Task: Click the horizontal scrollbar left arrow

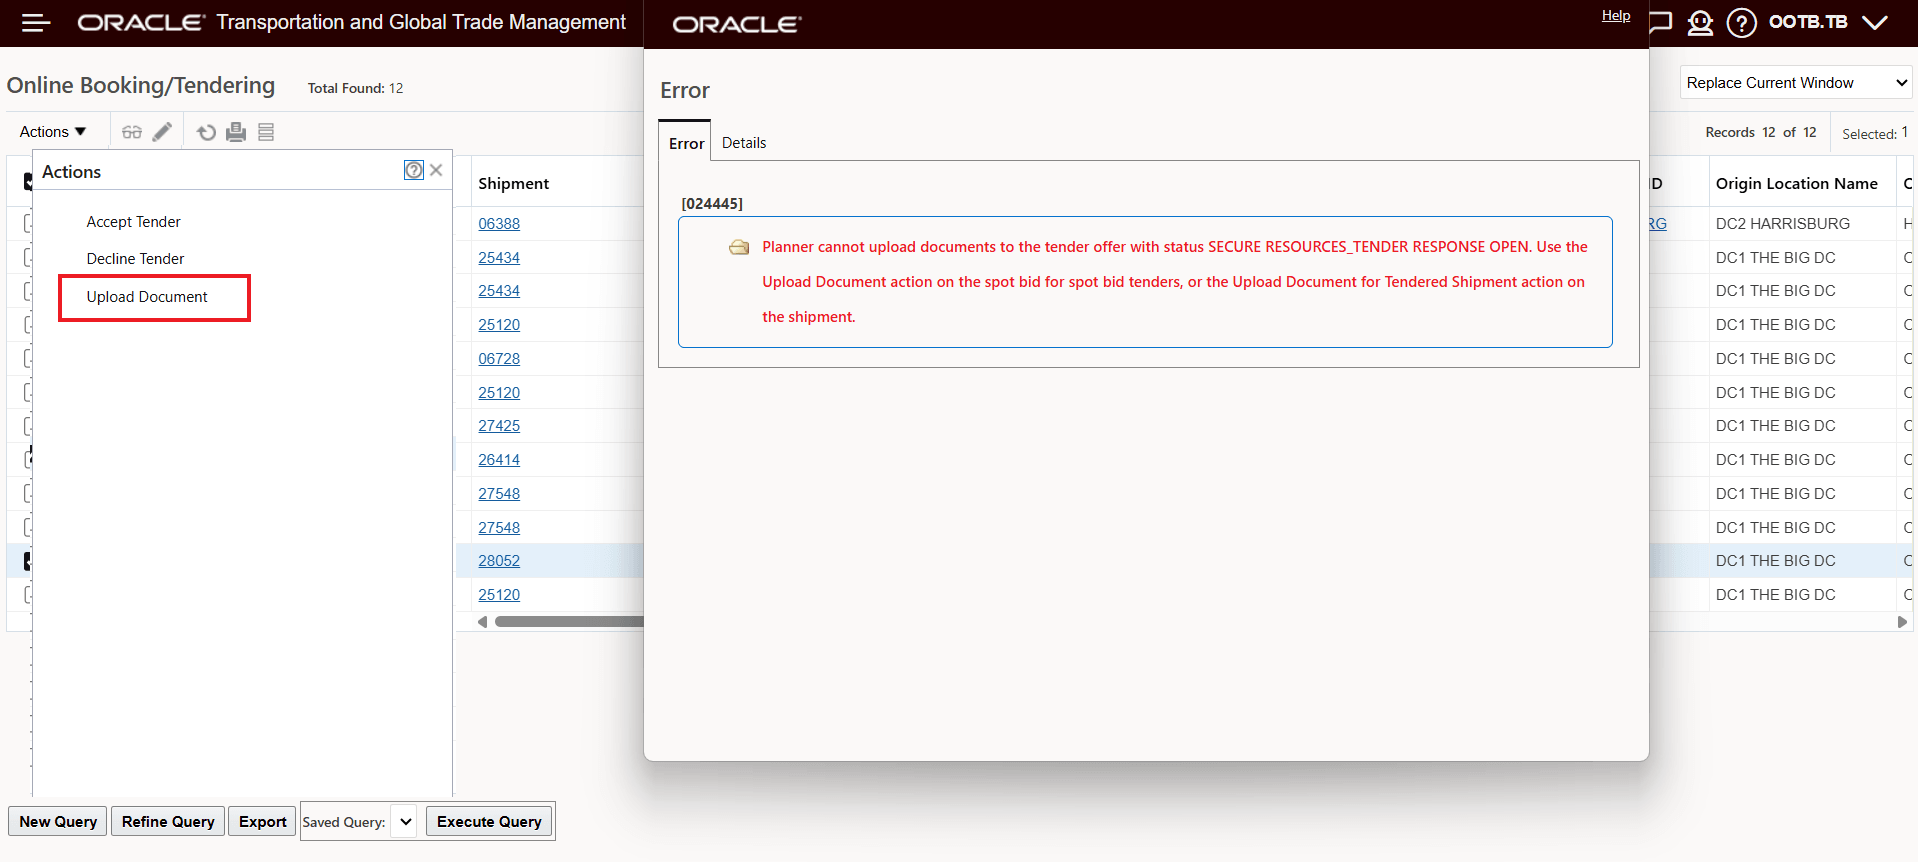Action: (482, 622)
